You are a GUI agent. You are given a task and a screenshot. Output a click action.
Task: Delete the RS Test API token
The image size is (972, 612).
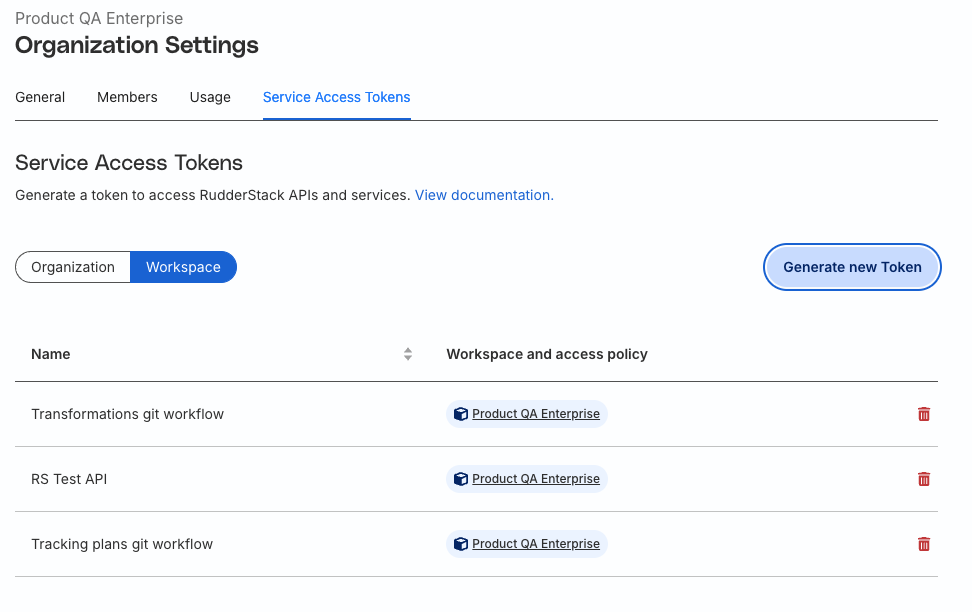tap(924, 479)
